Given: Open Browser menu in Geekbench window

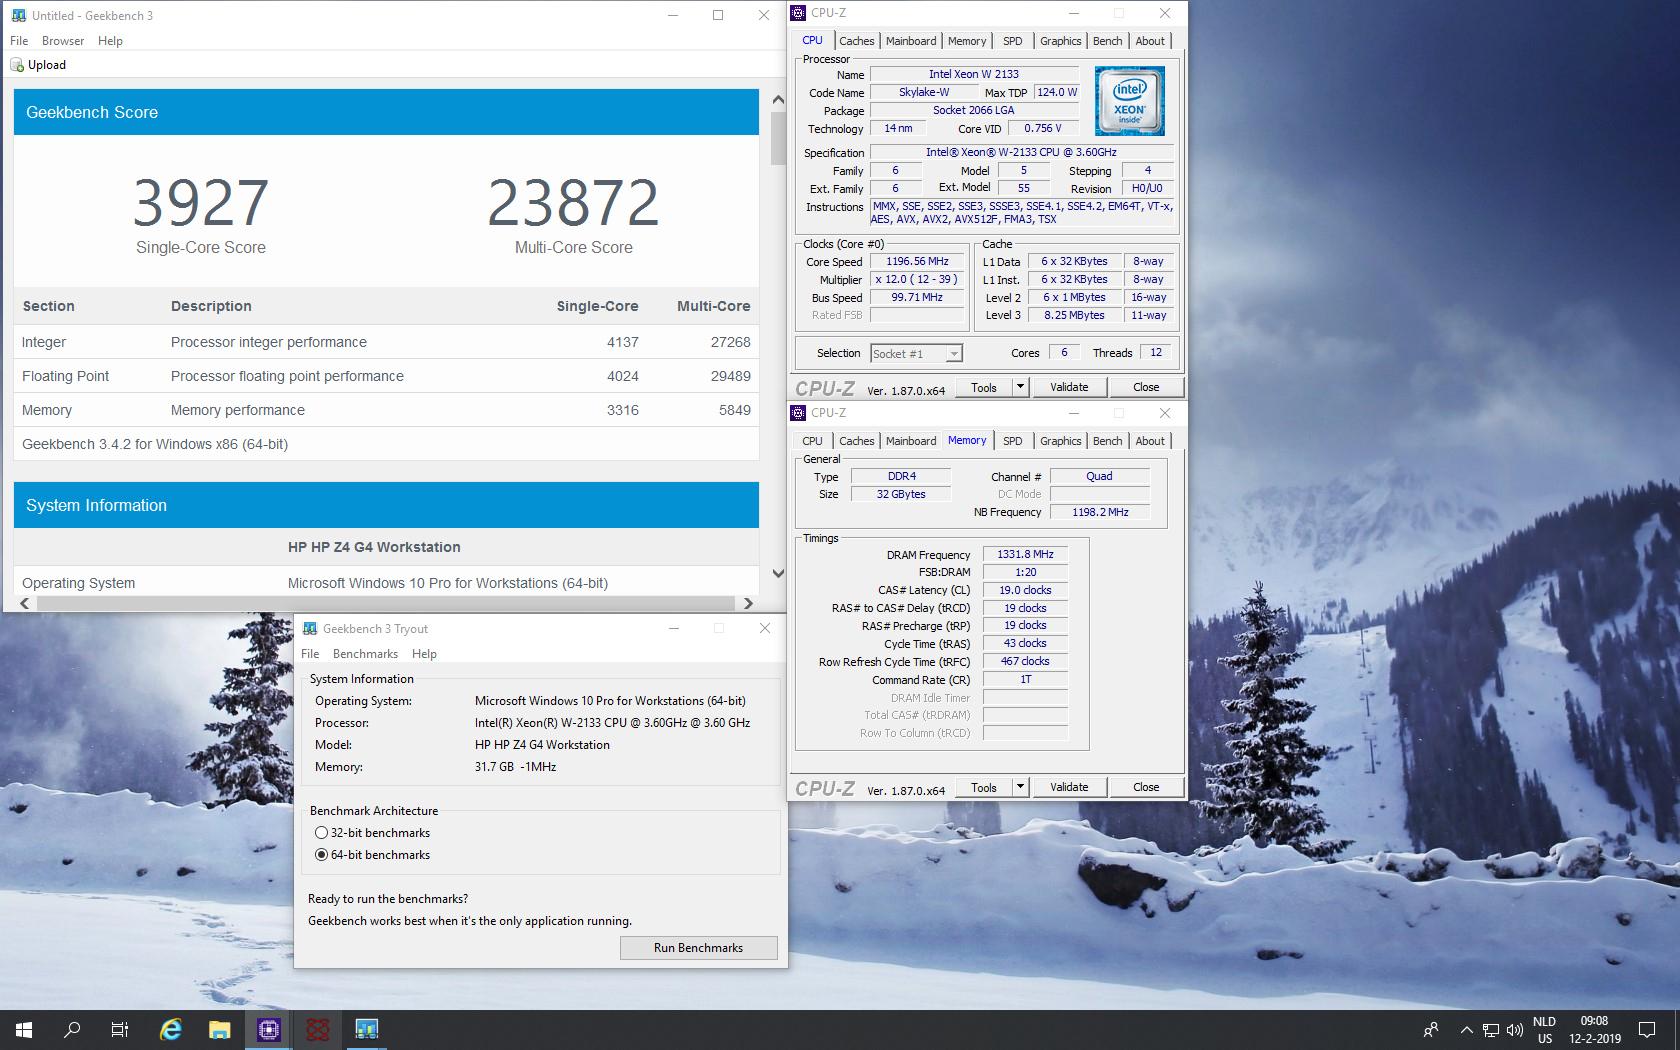Looking at the screenshot, I should point(63,41).
